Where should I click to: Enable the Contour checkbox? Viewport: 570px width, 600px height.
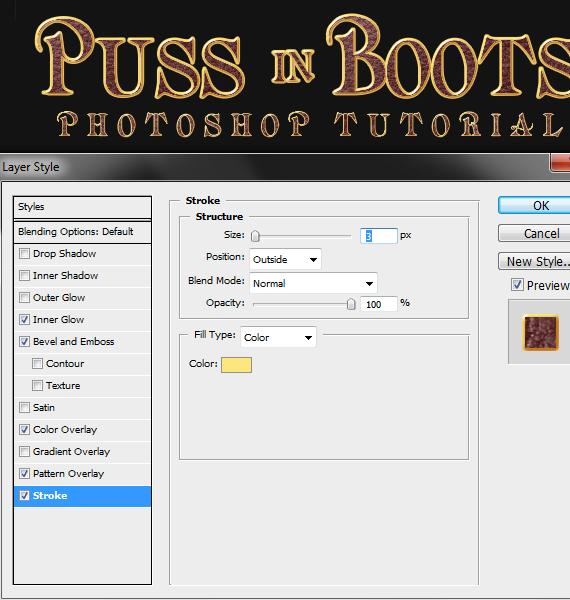[37, 364]
